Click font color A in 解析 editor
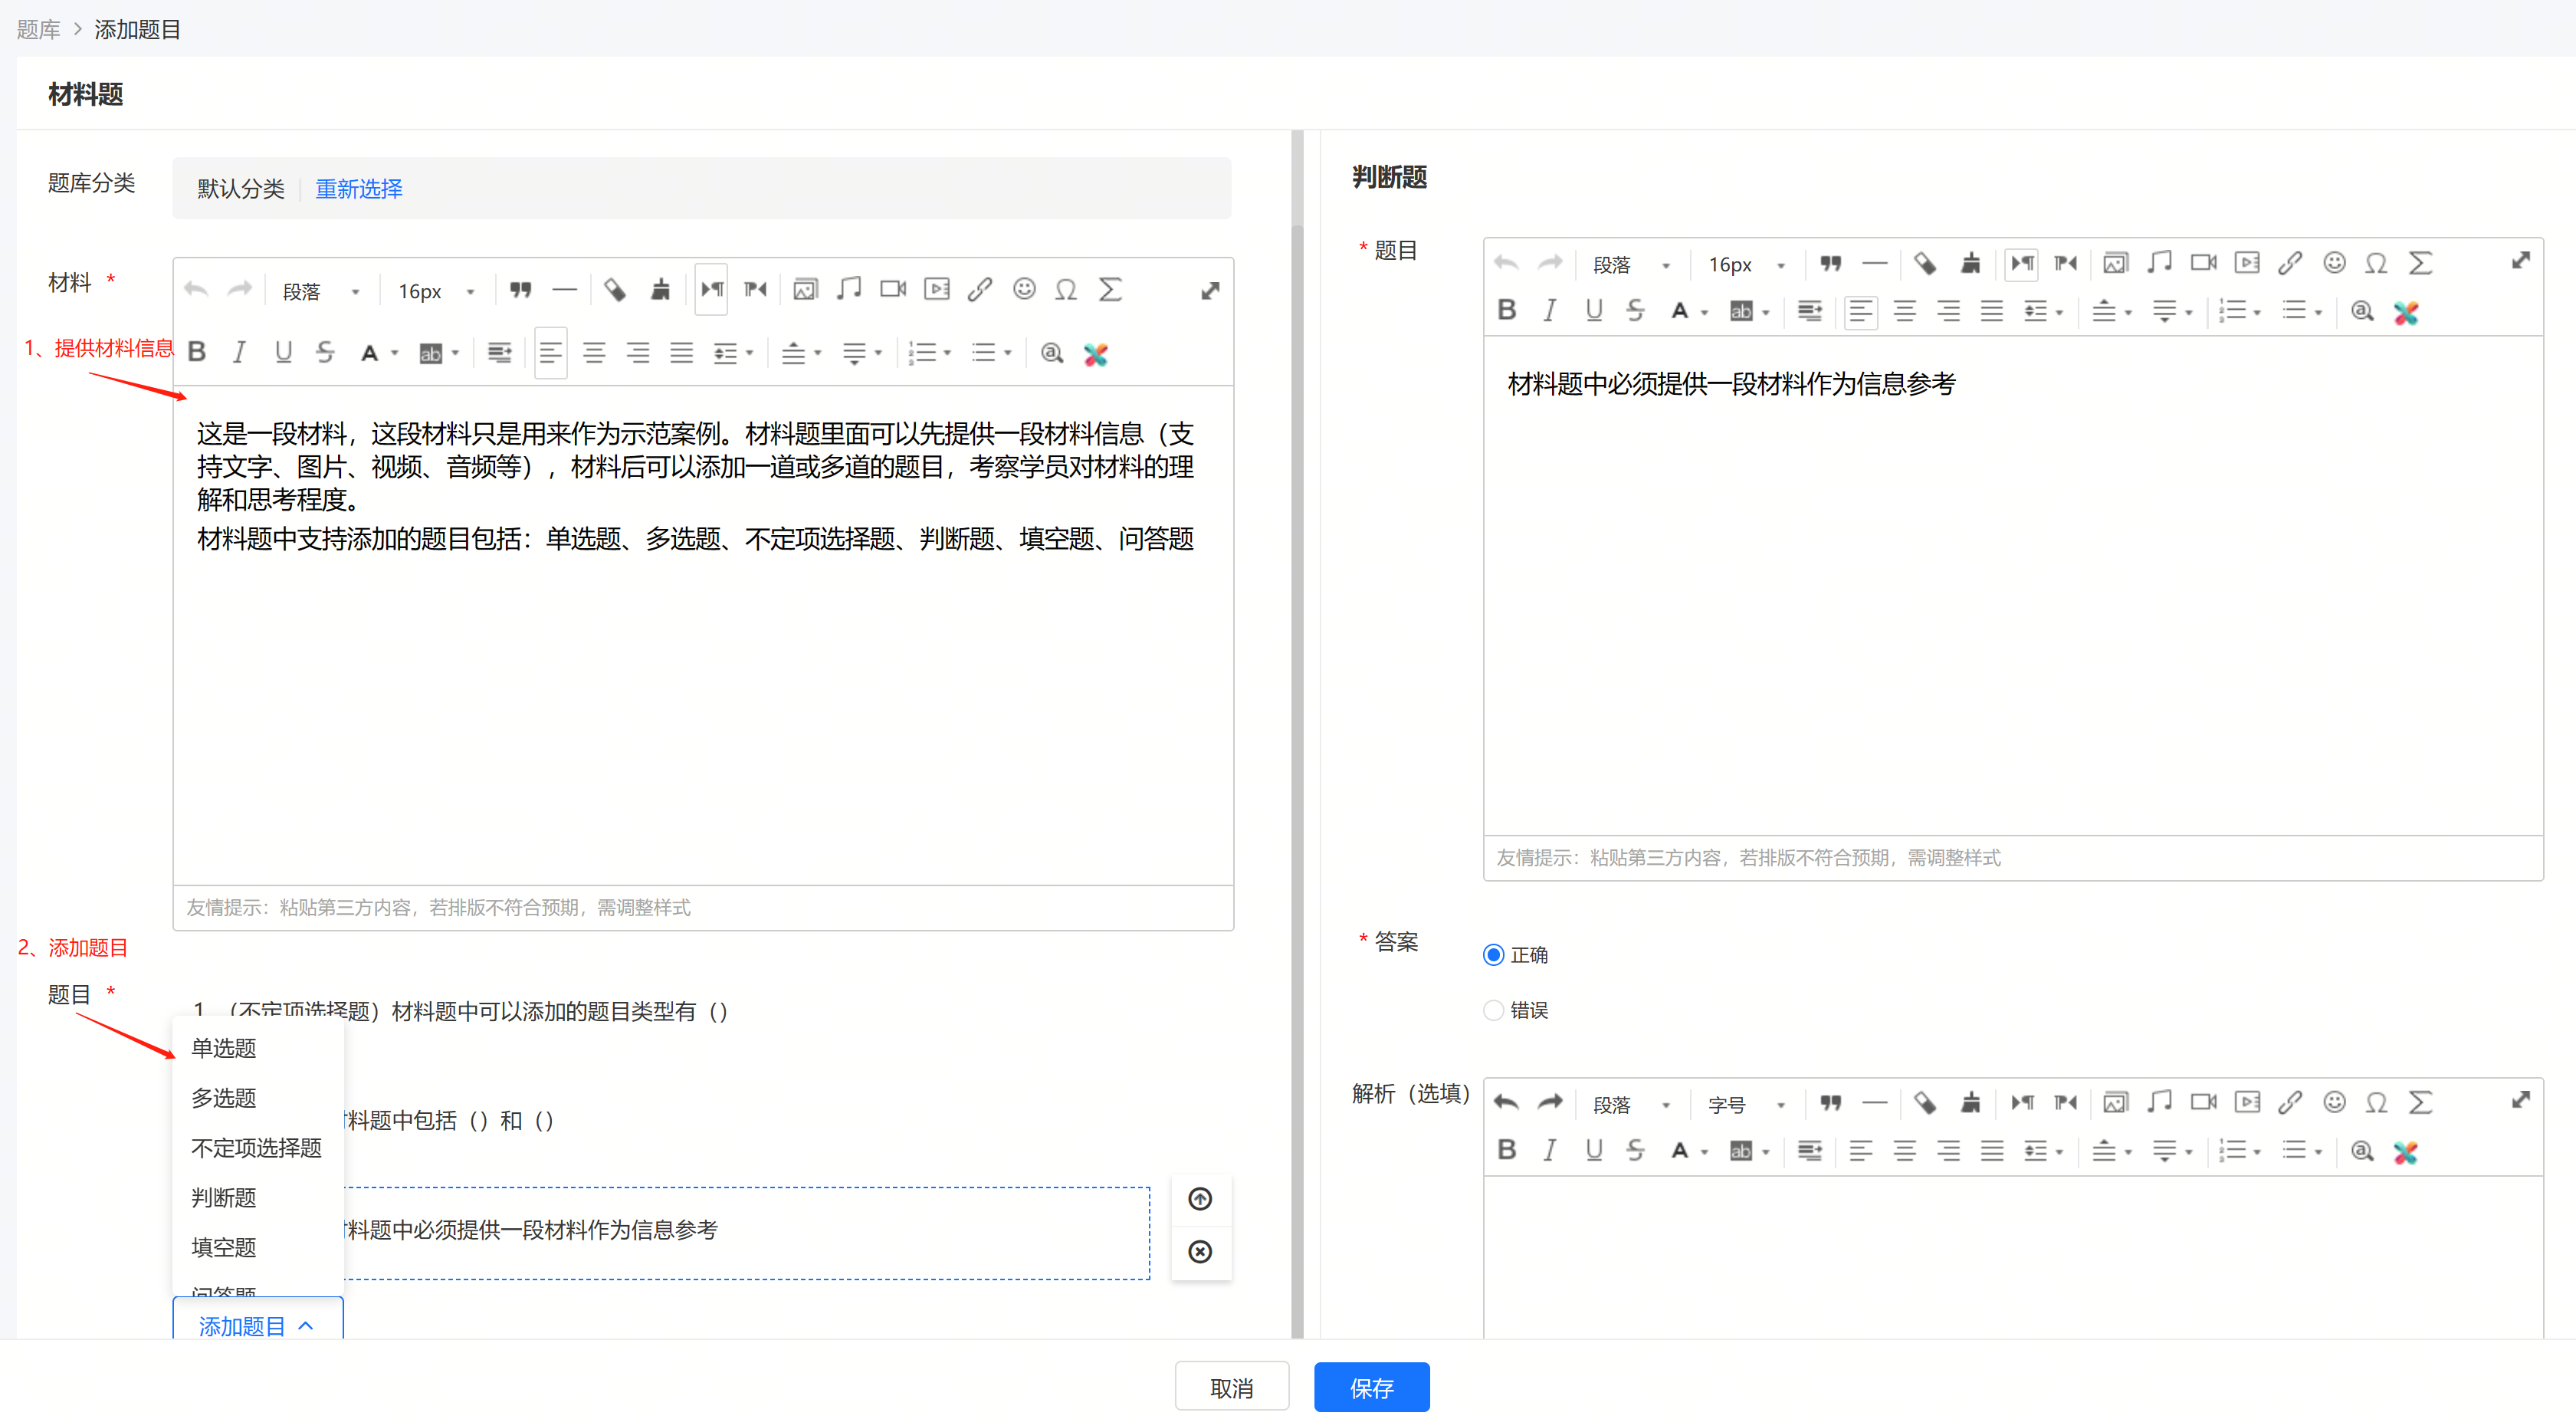The height and width of the screenshot is (1419, 2576). 1679,1151
